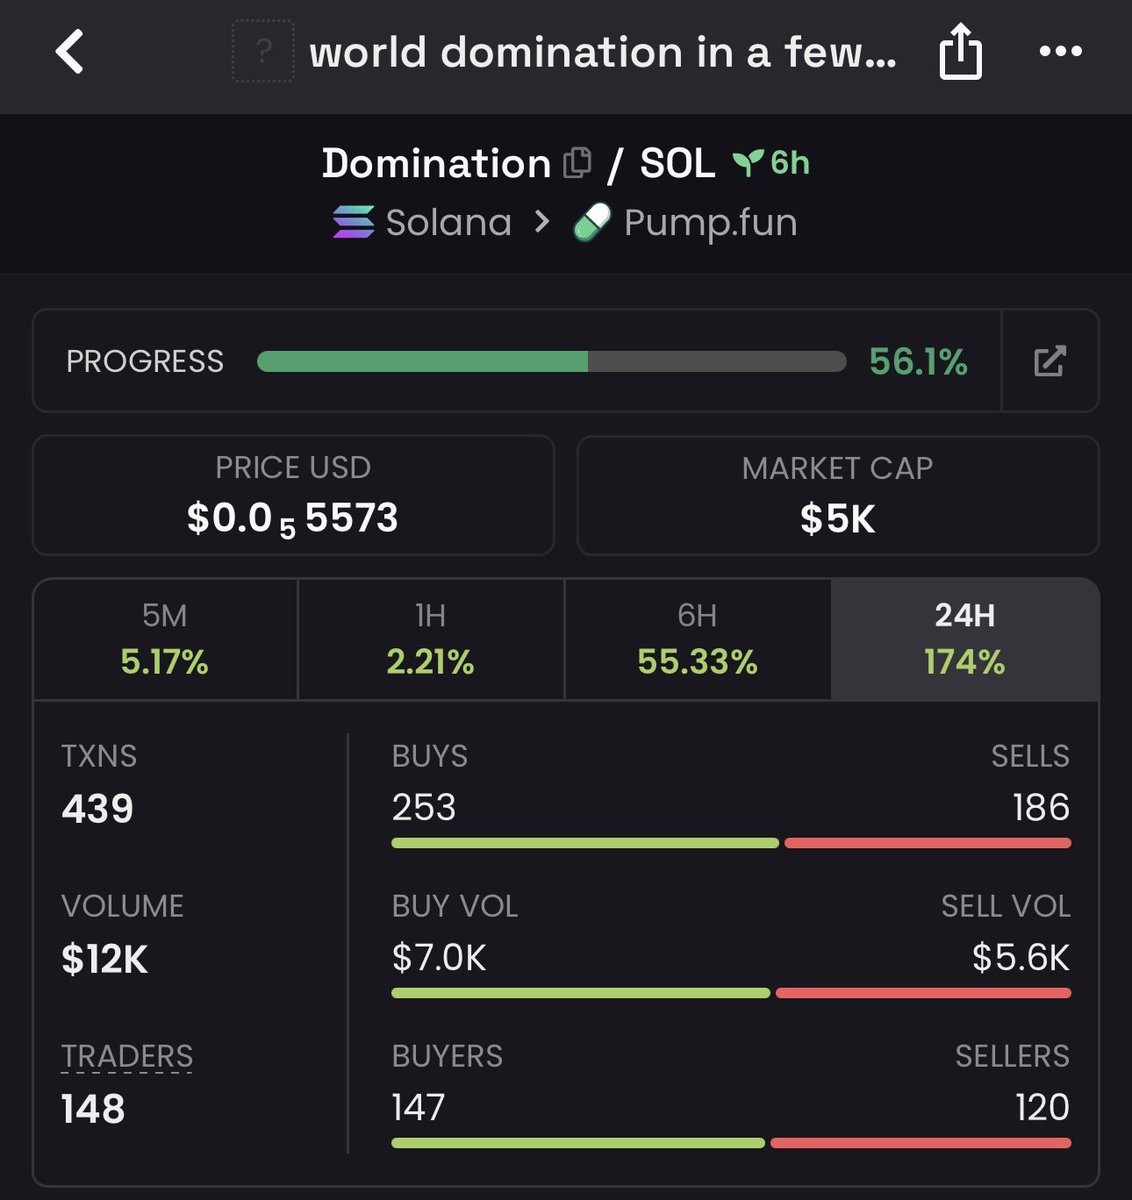This screenshot has width=1132, height=1200.
Task: Click the VOLUME value $12K
Action: 104,959
